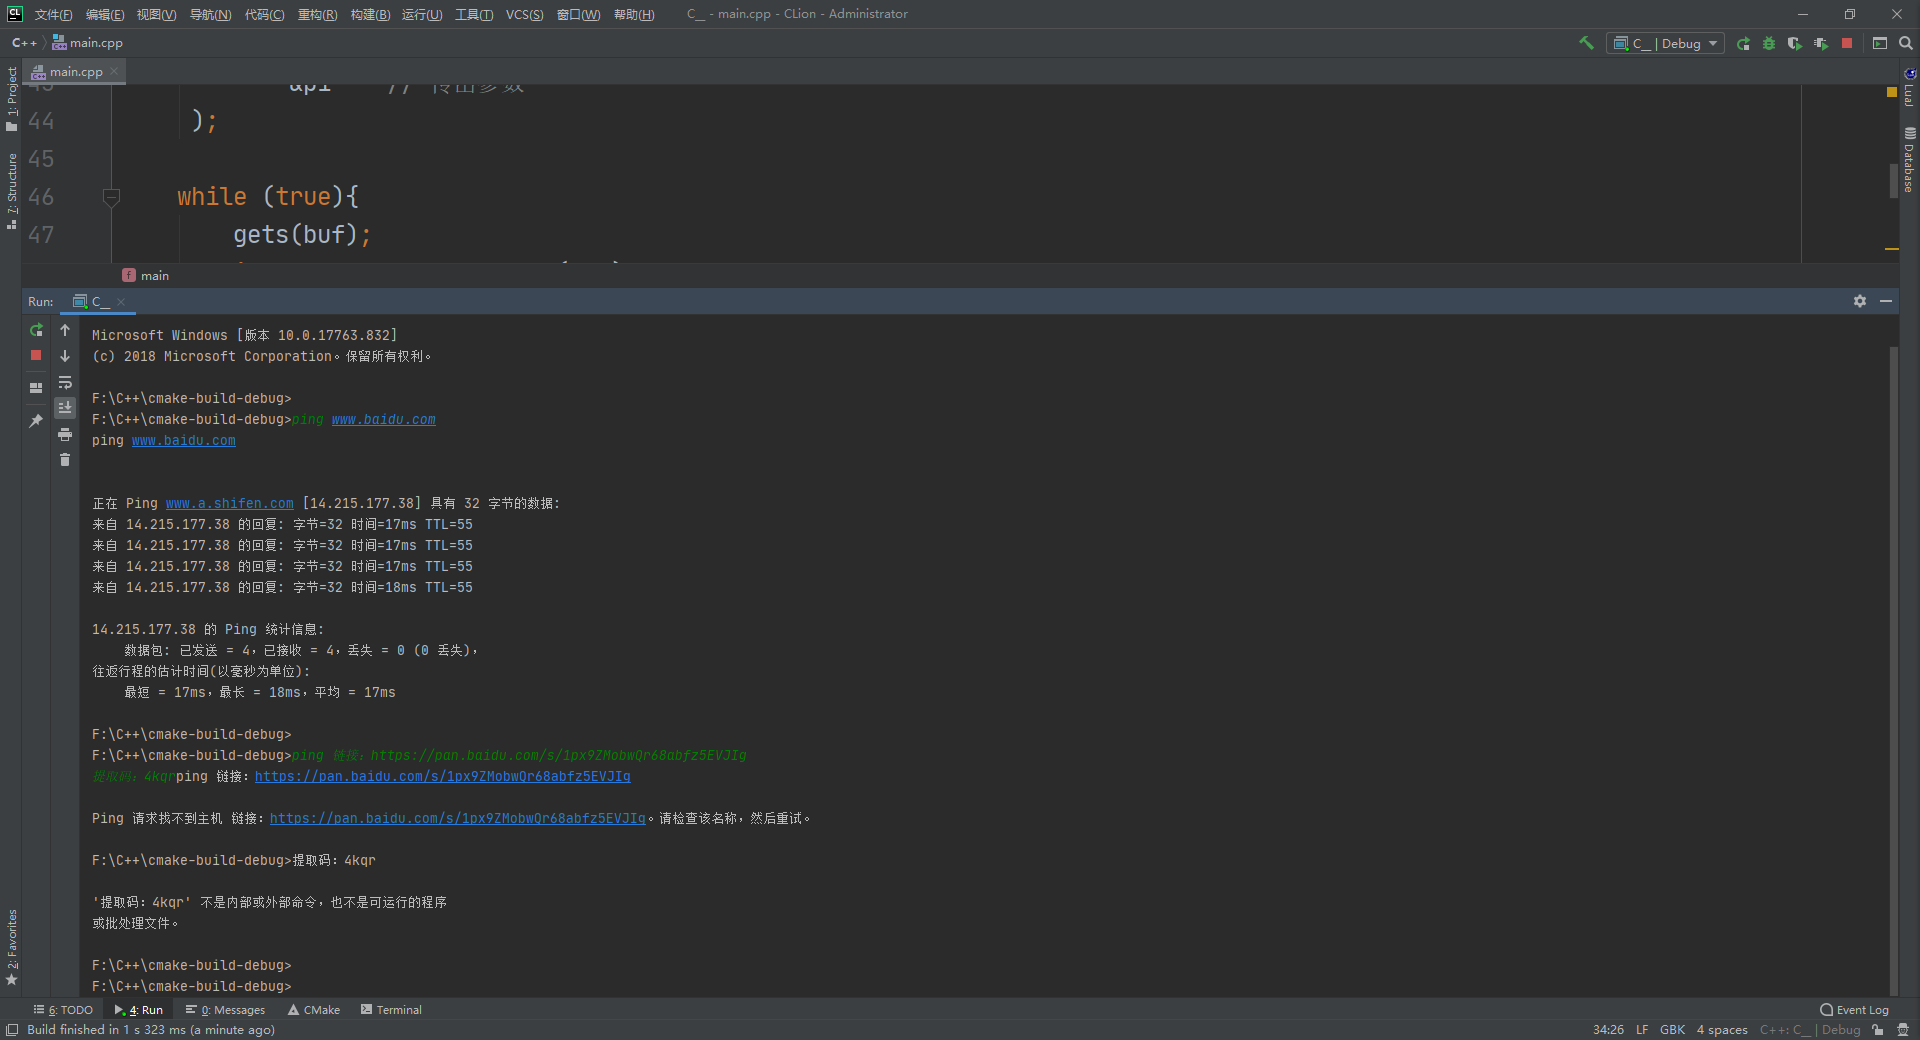Image resolution: width=1920 pixels, height=1040 pixels.
Task: Stop the process in the Run panel
Action: (x=36, y=355)
